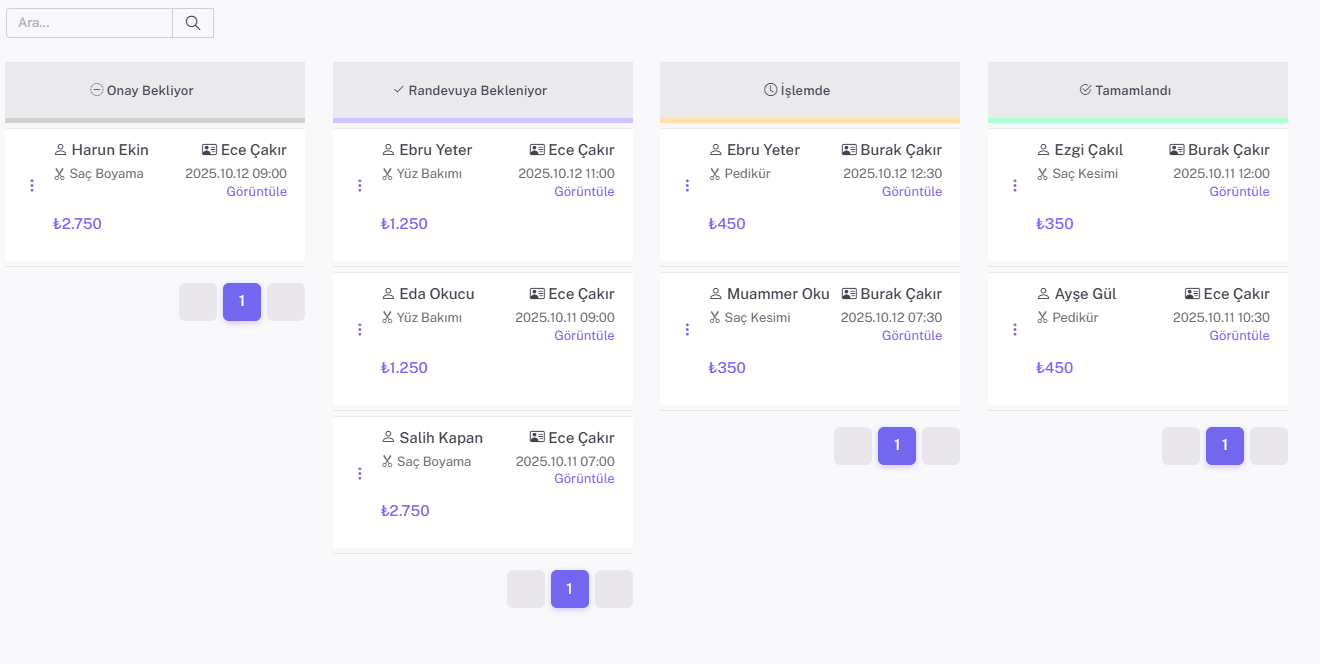This screenshot has width=1320, height=664.
Task: Click the search magnifier icon button
Action: coord(193,23)
